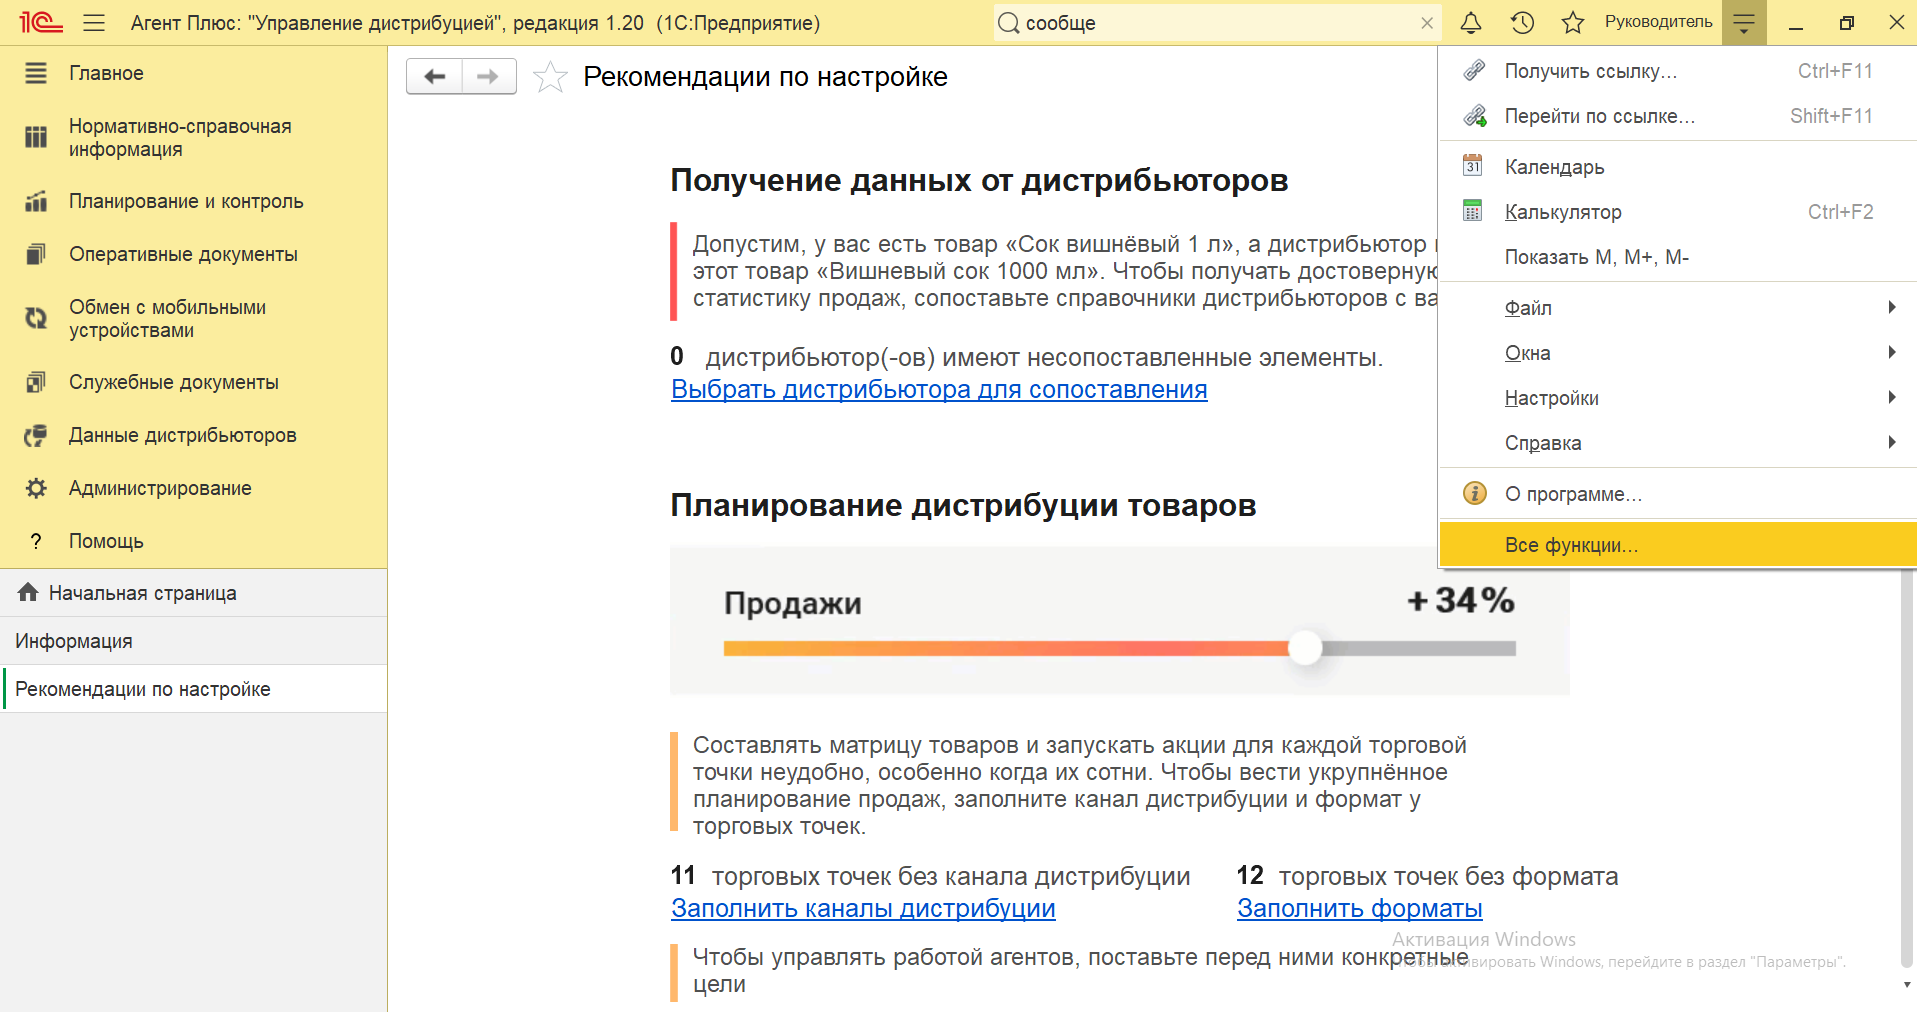Select Показать M, M+, M- item
This screenshot has width=1917, height=1012.
pos(1677,257)
